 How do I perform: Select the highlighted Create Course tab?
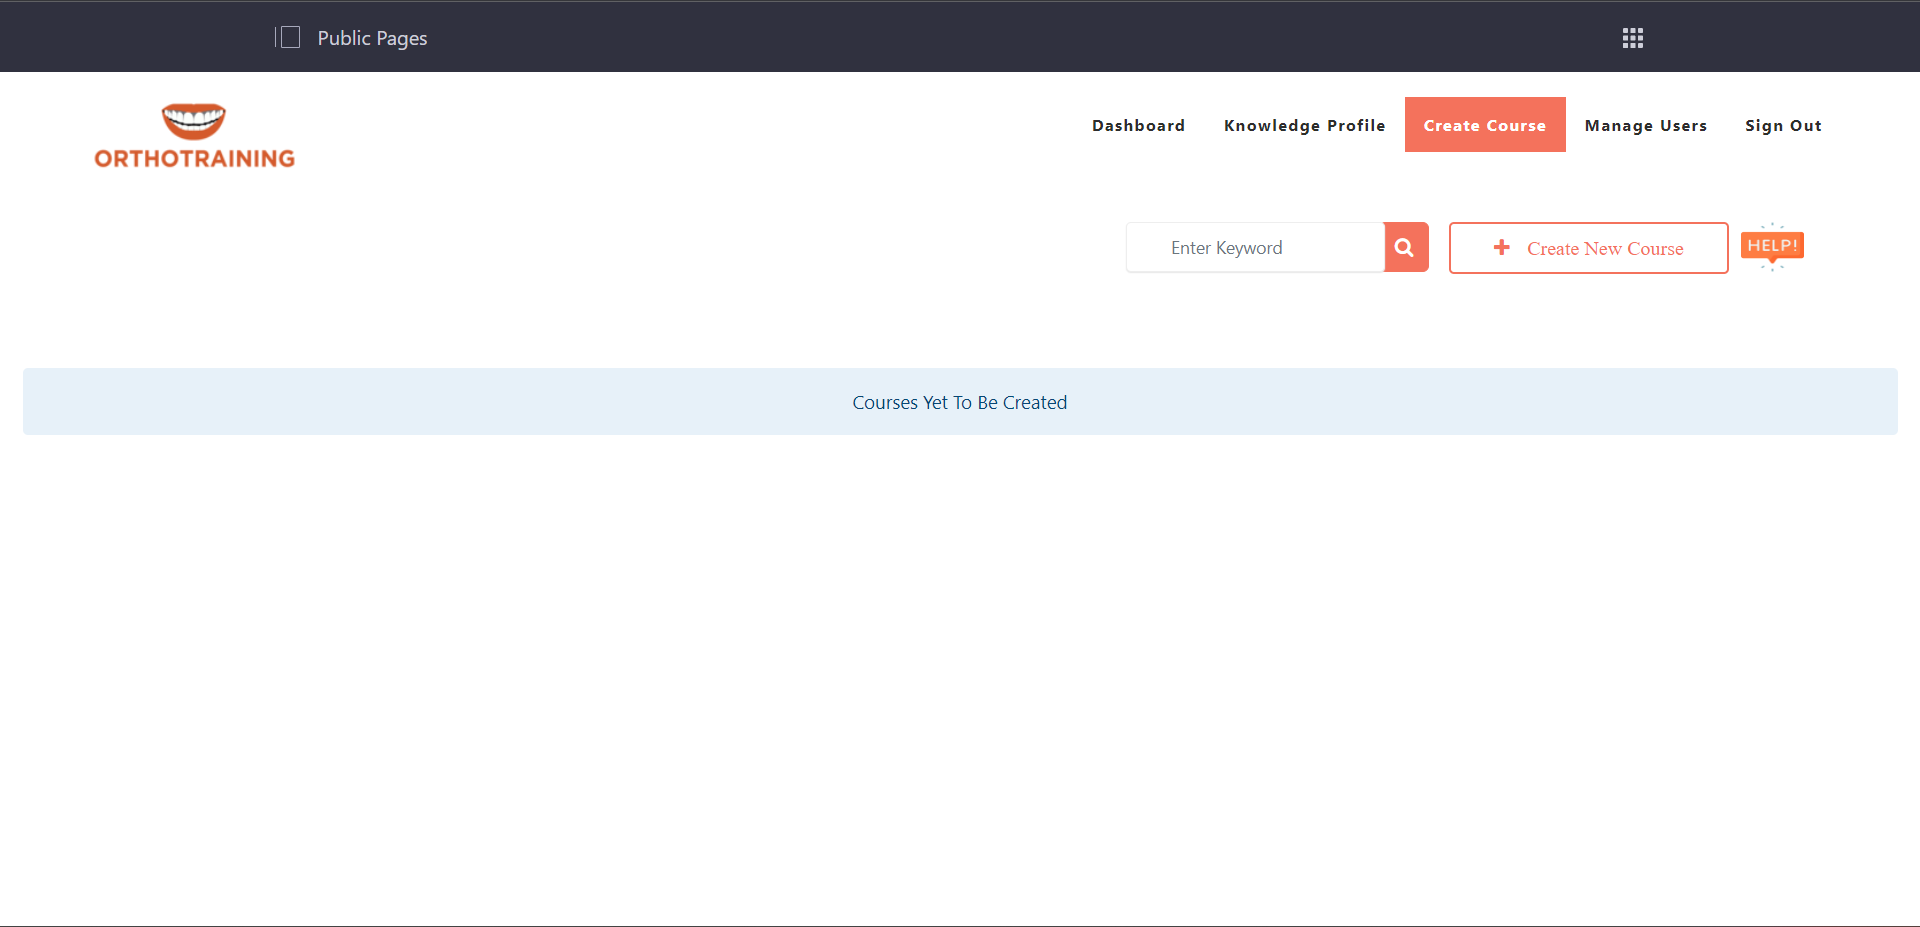(1484, 126)
